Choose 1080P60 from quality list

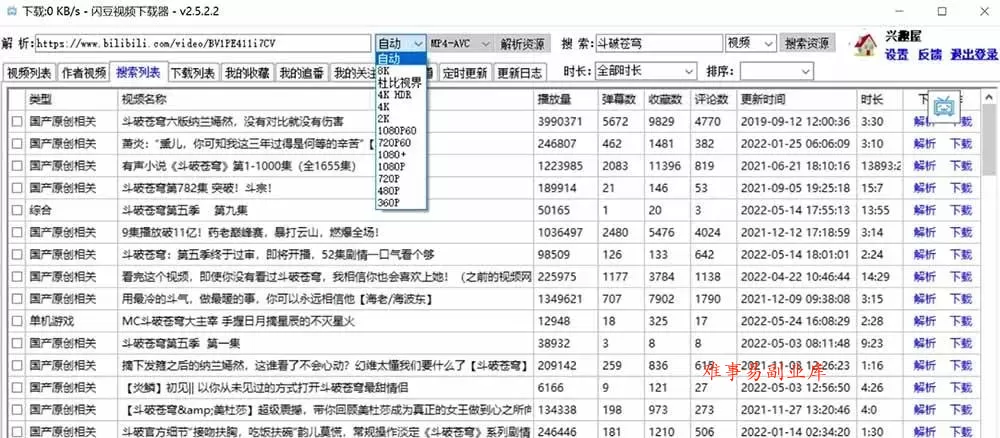click(x=401, y=131)
